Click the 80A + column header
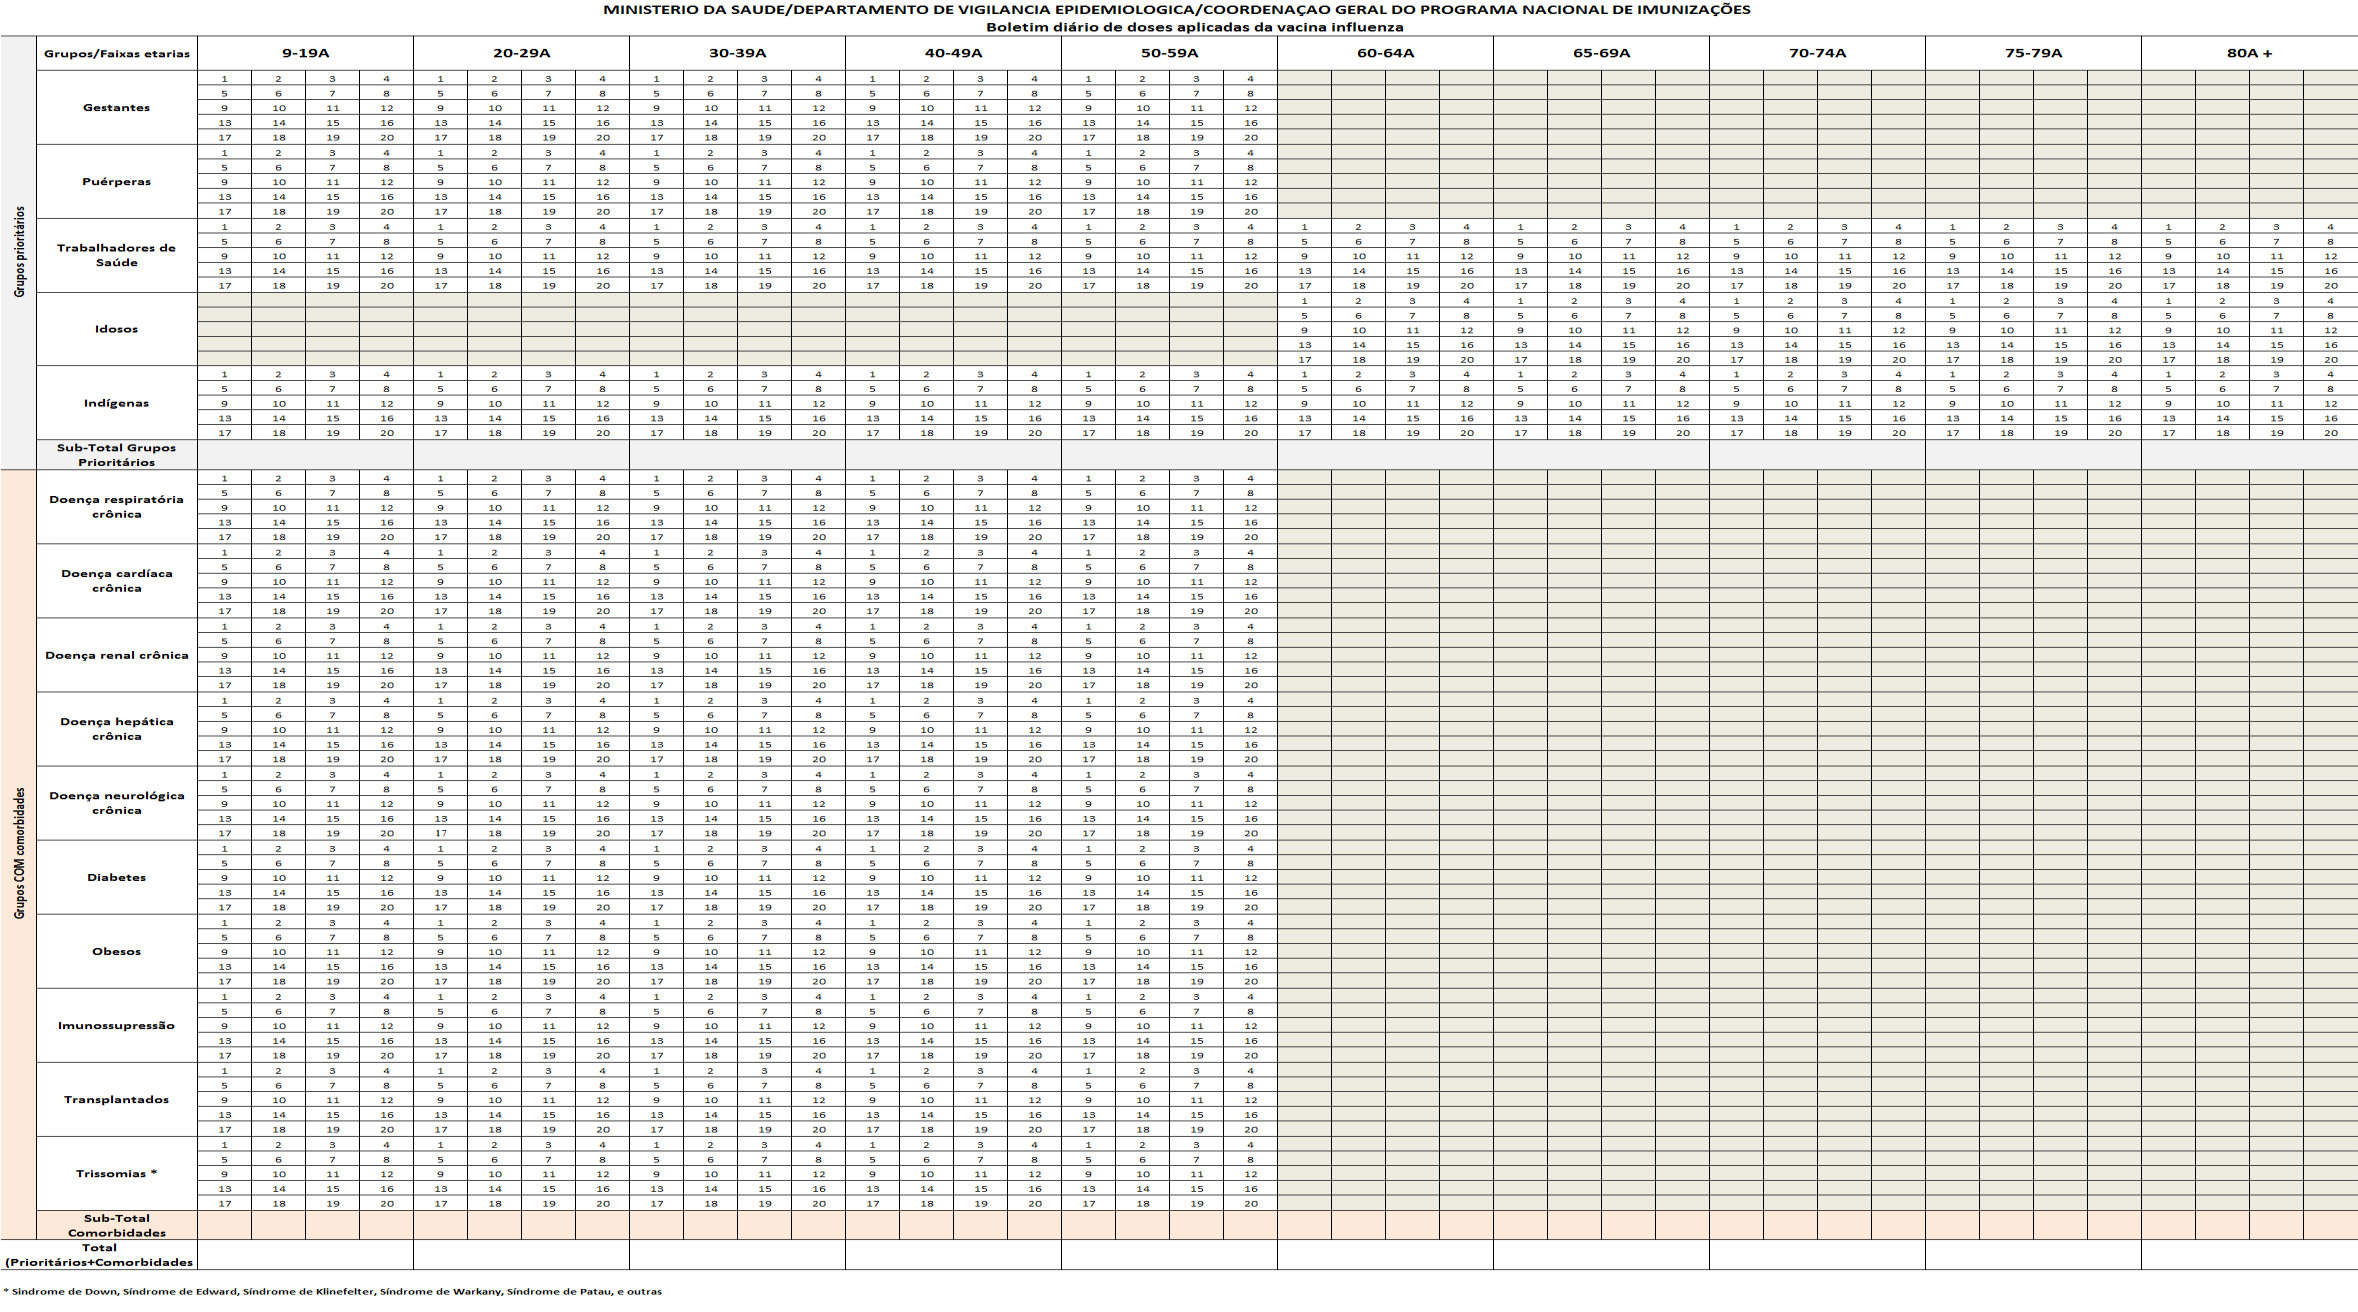2358x1312 pixels. tap(2249, 53)
